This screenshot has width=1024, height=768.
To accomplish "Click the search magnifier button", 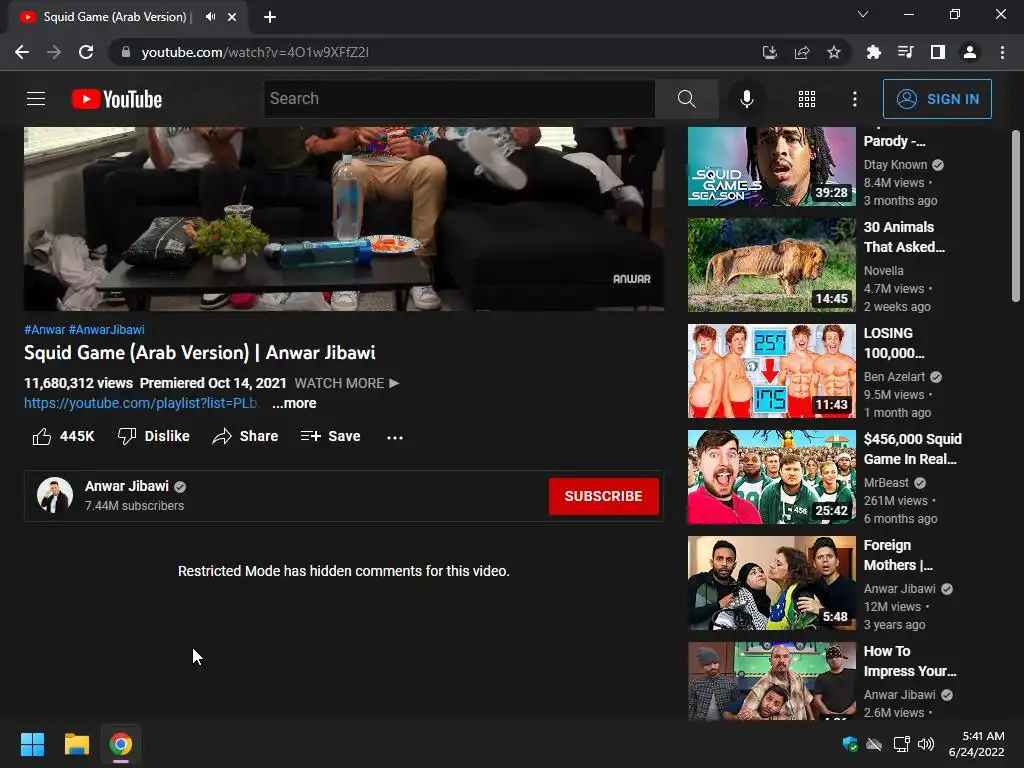I will point(686,99).
